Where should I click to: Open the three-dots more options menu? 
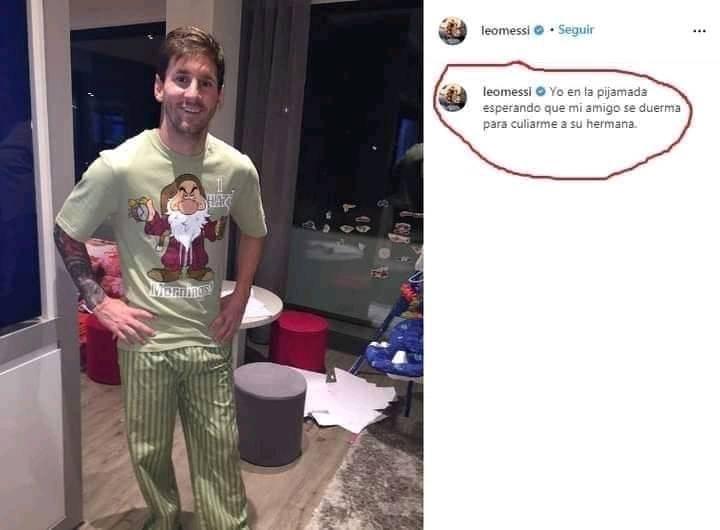[699, 31]
